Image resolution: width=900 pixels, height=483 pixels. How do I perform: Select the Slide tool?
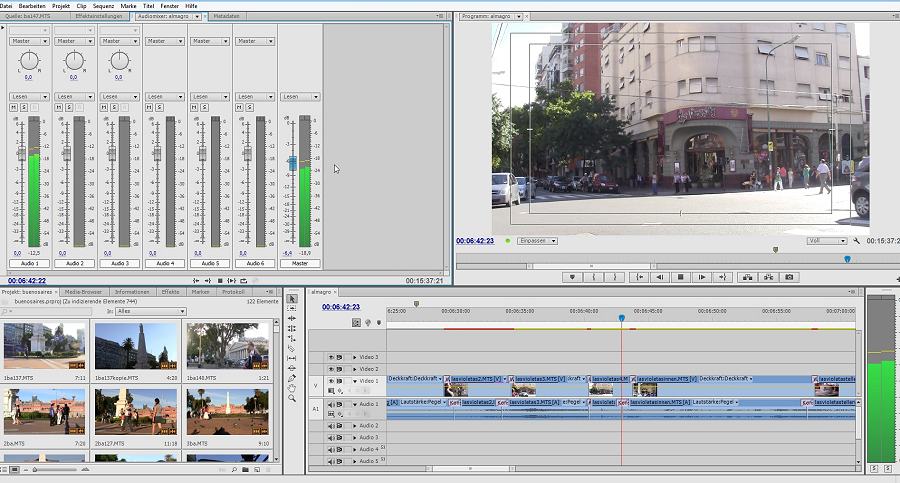click(x=292, y=368)
